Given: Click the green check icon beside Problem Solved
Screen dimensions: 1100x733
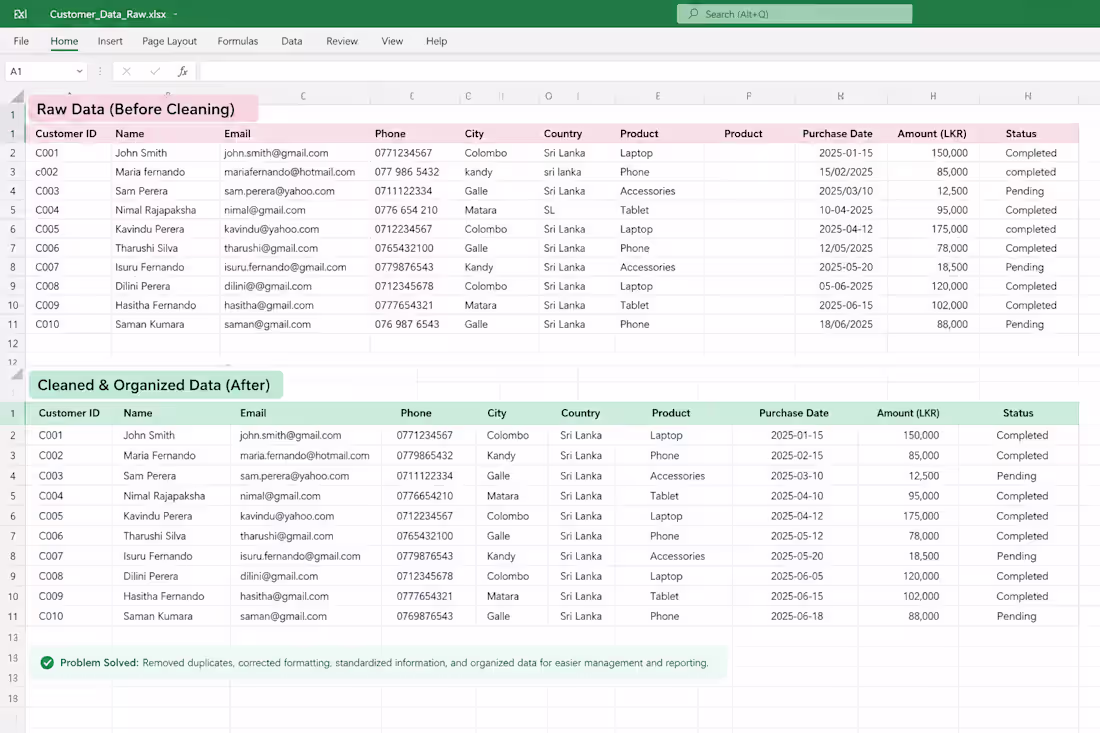Looking at the screenshot, I should 47,663.
